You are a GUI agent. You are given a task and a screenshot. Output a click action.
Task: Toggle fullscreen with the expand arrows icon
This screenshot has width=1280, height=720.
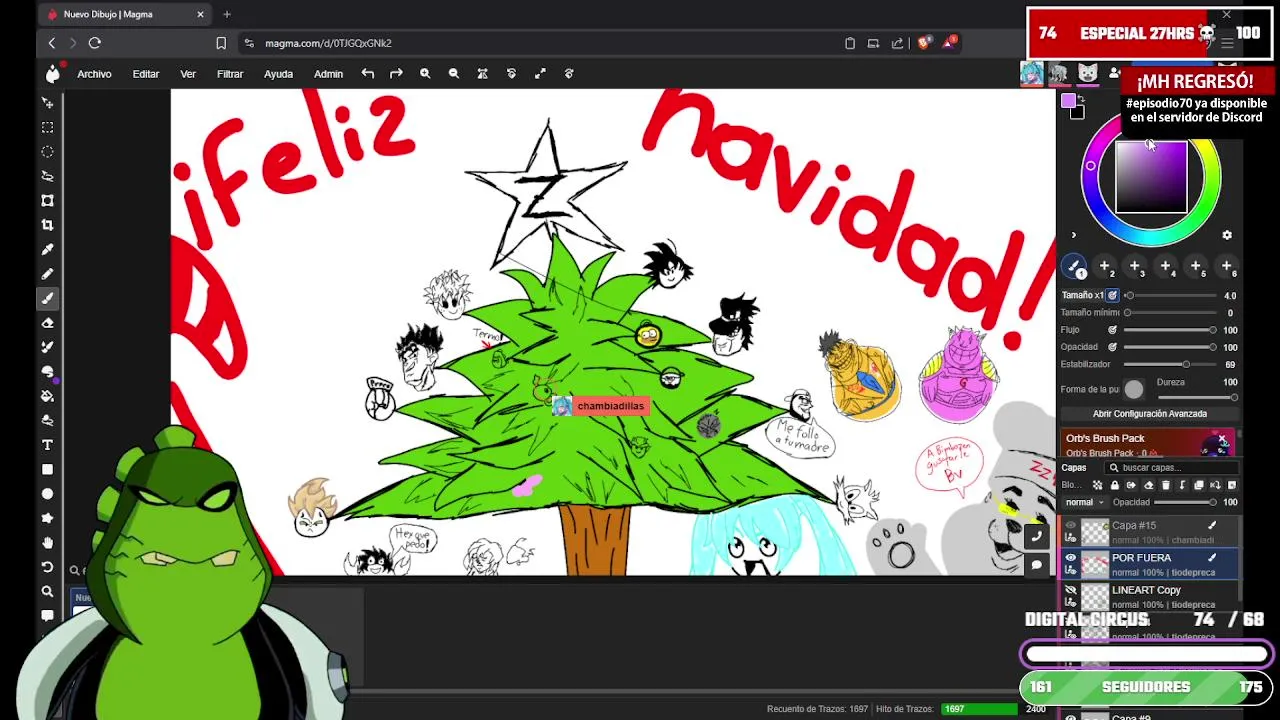tap(540, 73)
